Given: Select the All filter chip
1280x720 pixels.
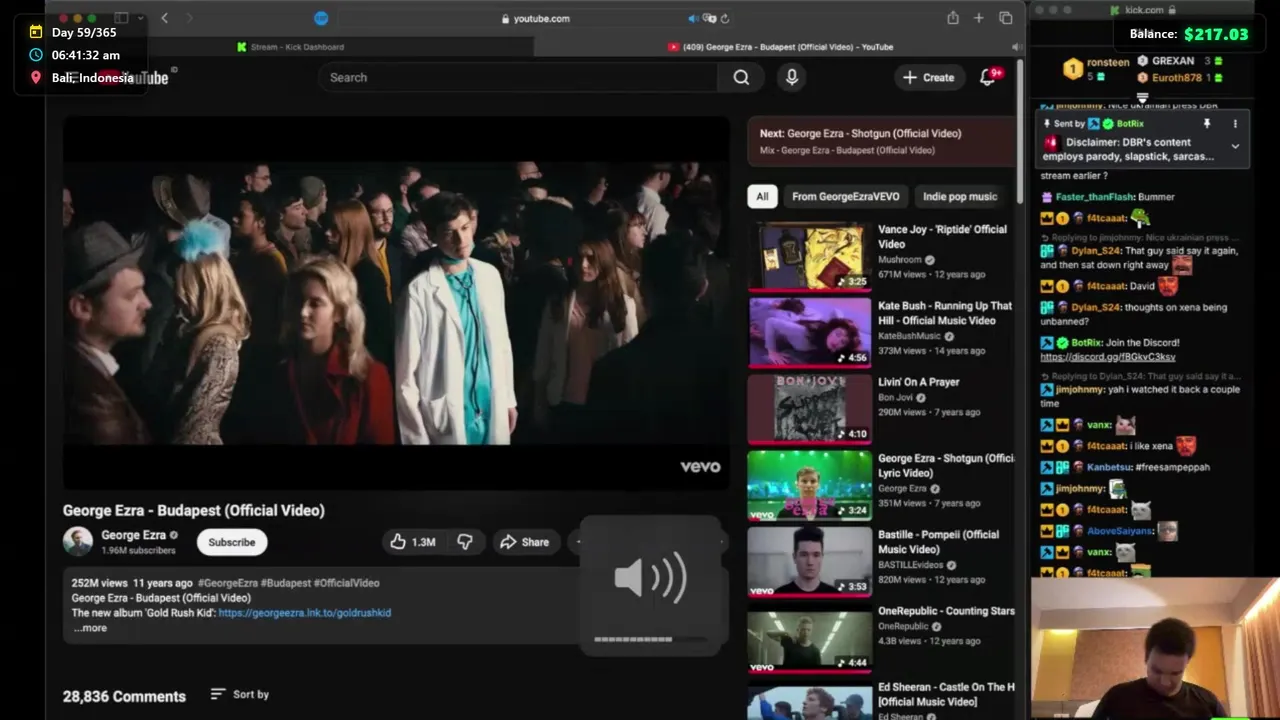Looking at the screenshot, I should (762, 196).
